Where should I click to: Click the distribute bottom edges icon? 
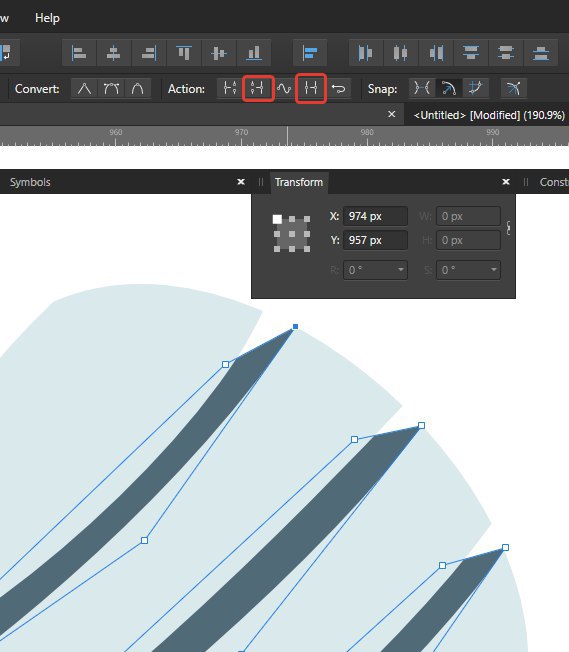pyautogui.click(x=540, y=53)
